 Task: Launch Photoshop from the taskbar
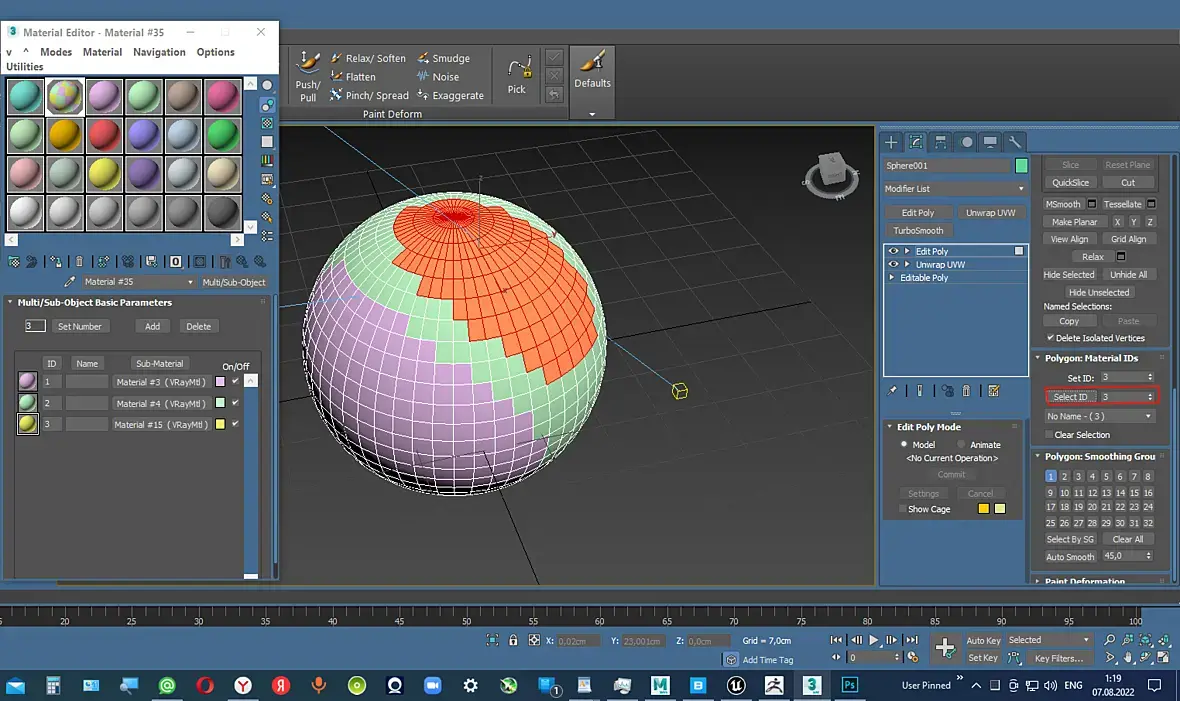[x=849, y=685]
